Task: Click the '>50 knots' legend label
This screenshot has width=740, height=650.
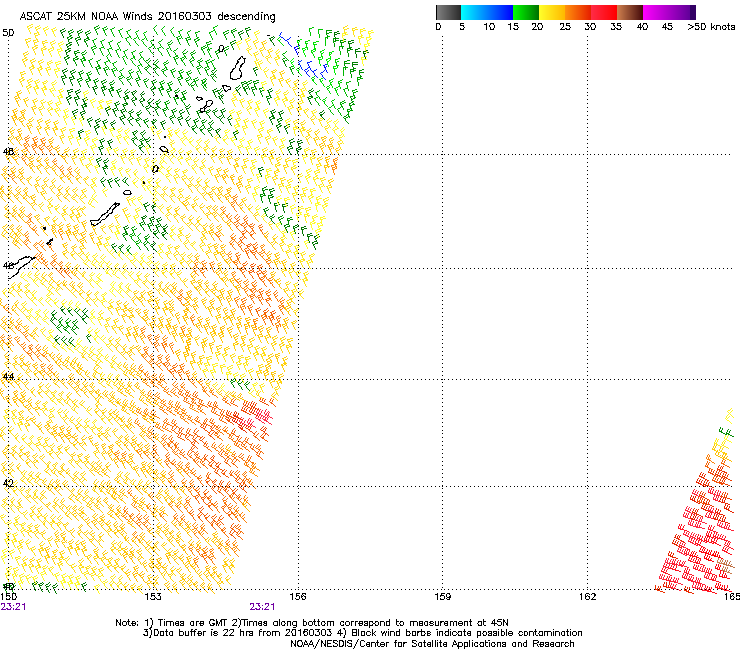Action: 711,26
